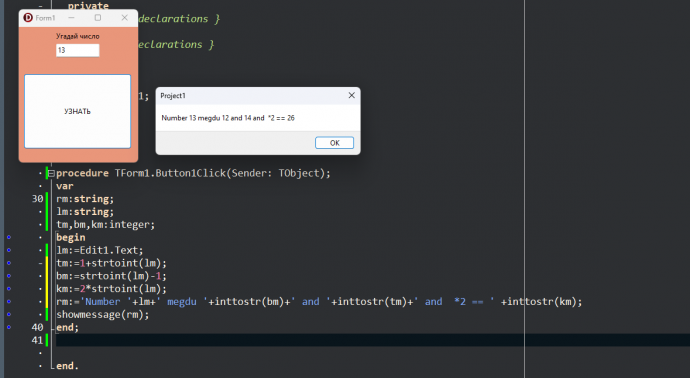The image size is (690, 378).
Task: Collapse the Button1Click procedure fold marker
Action: pos(51,173)
